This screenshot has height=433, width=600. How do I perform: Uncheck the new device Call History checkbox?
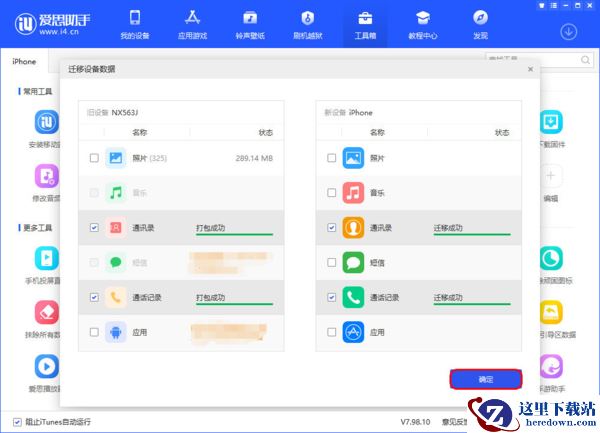coord(332,297)
